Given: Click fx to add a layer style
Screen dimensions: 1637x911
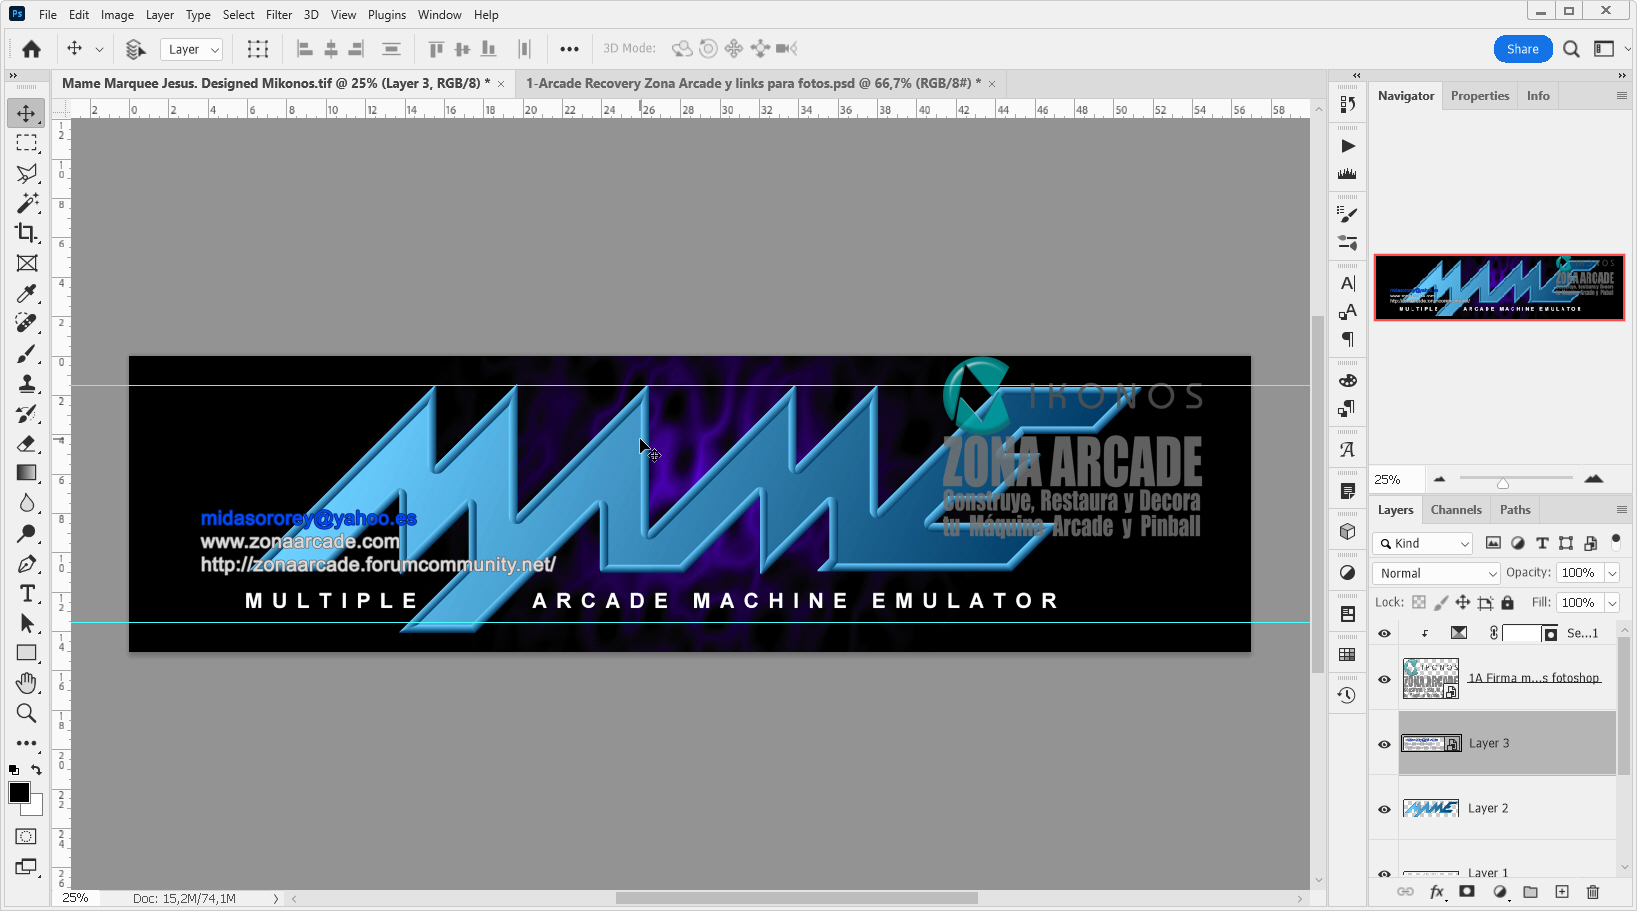Looking at the screenshot, I should 1436,892.
